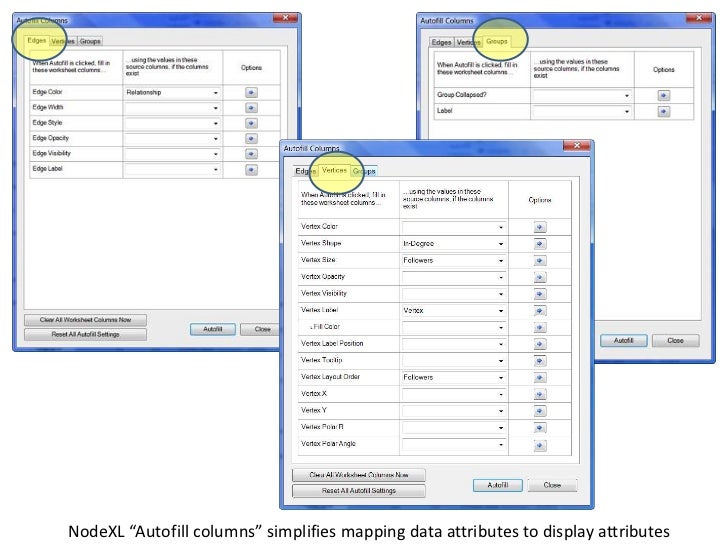Open options arrow for Vertex Polar Angle row

pos(540,445)
